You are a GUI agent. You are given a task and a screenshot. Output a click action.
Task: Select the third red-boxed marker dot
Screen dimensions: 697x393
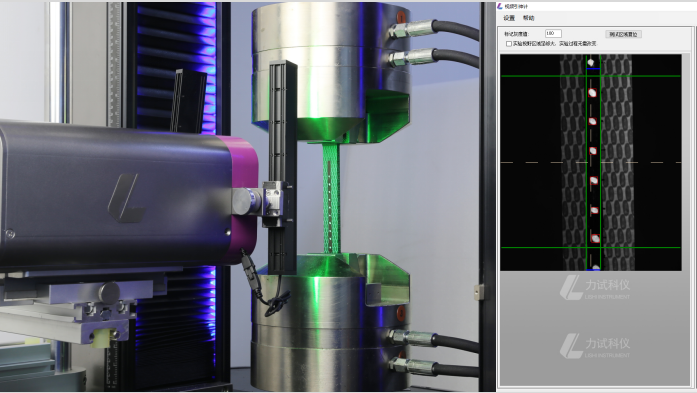pyautogui.click(x=593, y=121)
